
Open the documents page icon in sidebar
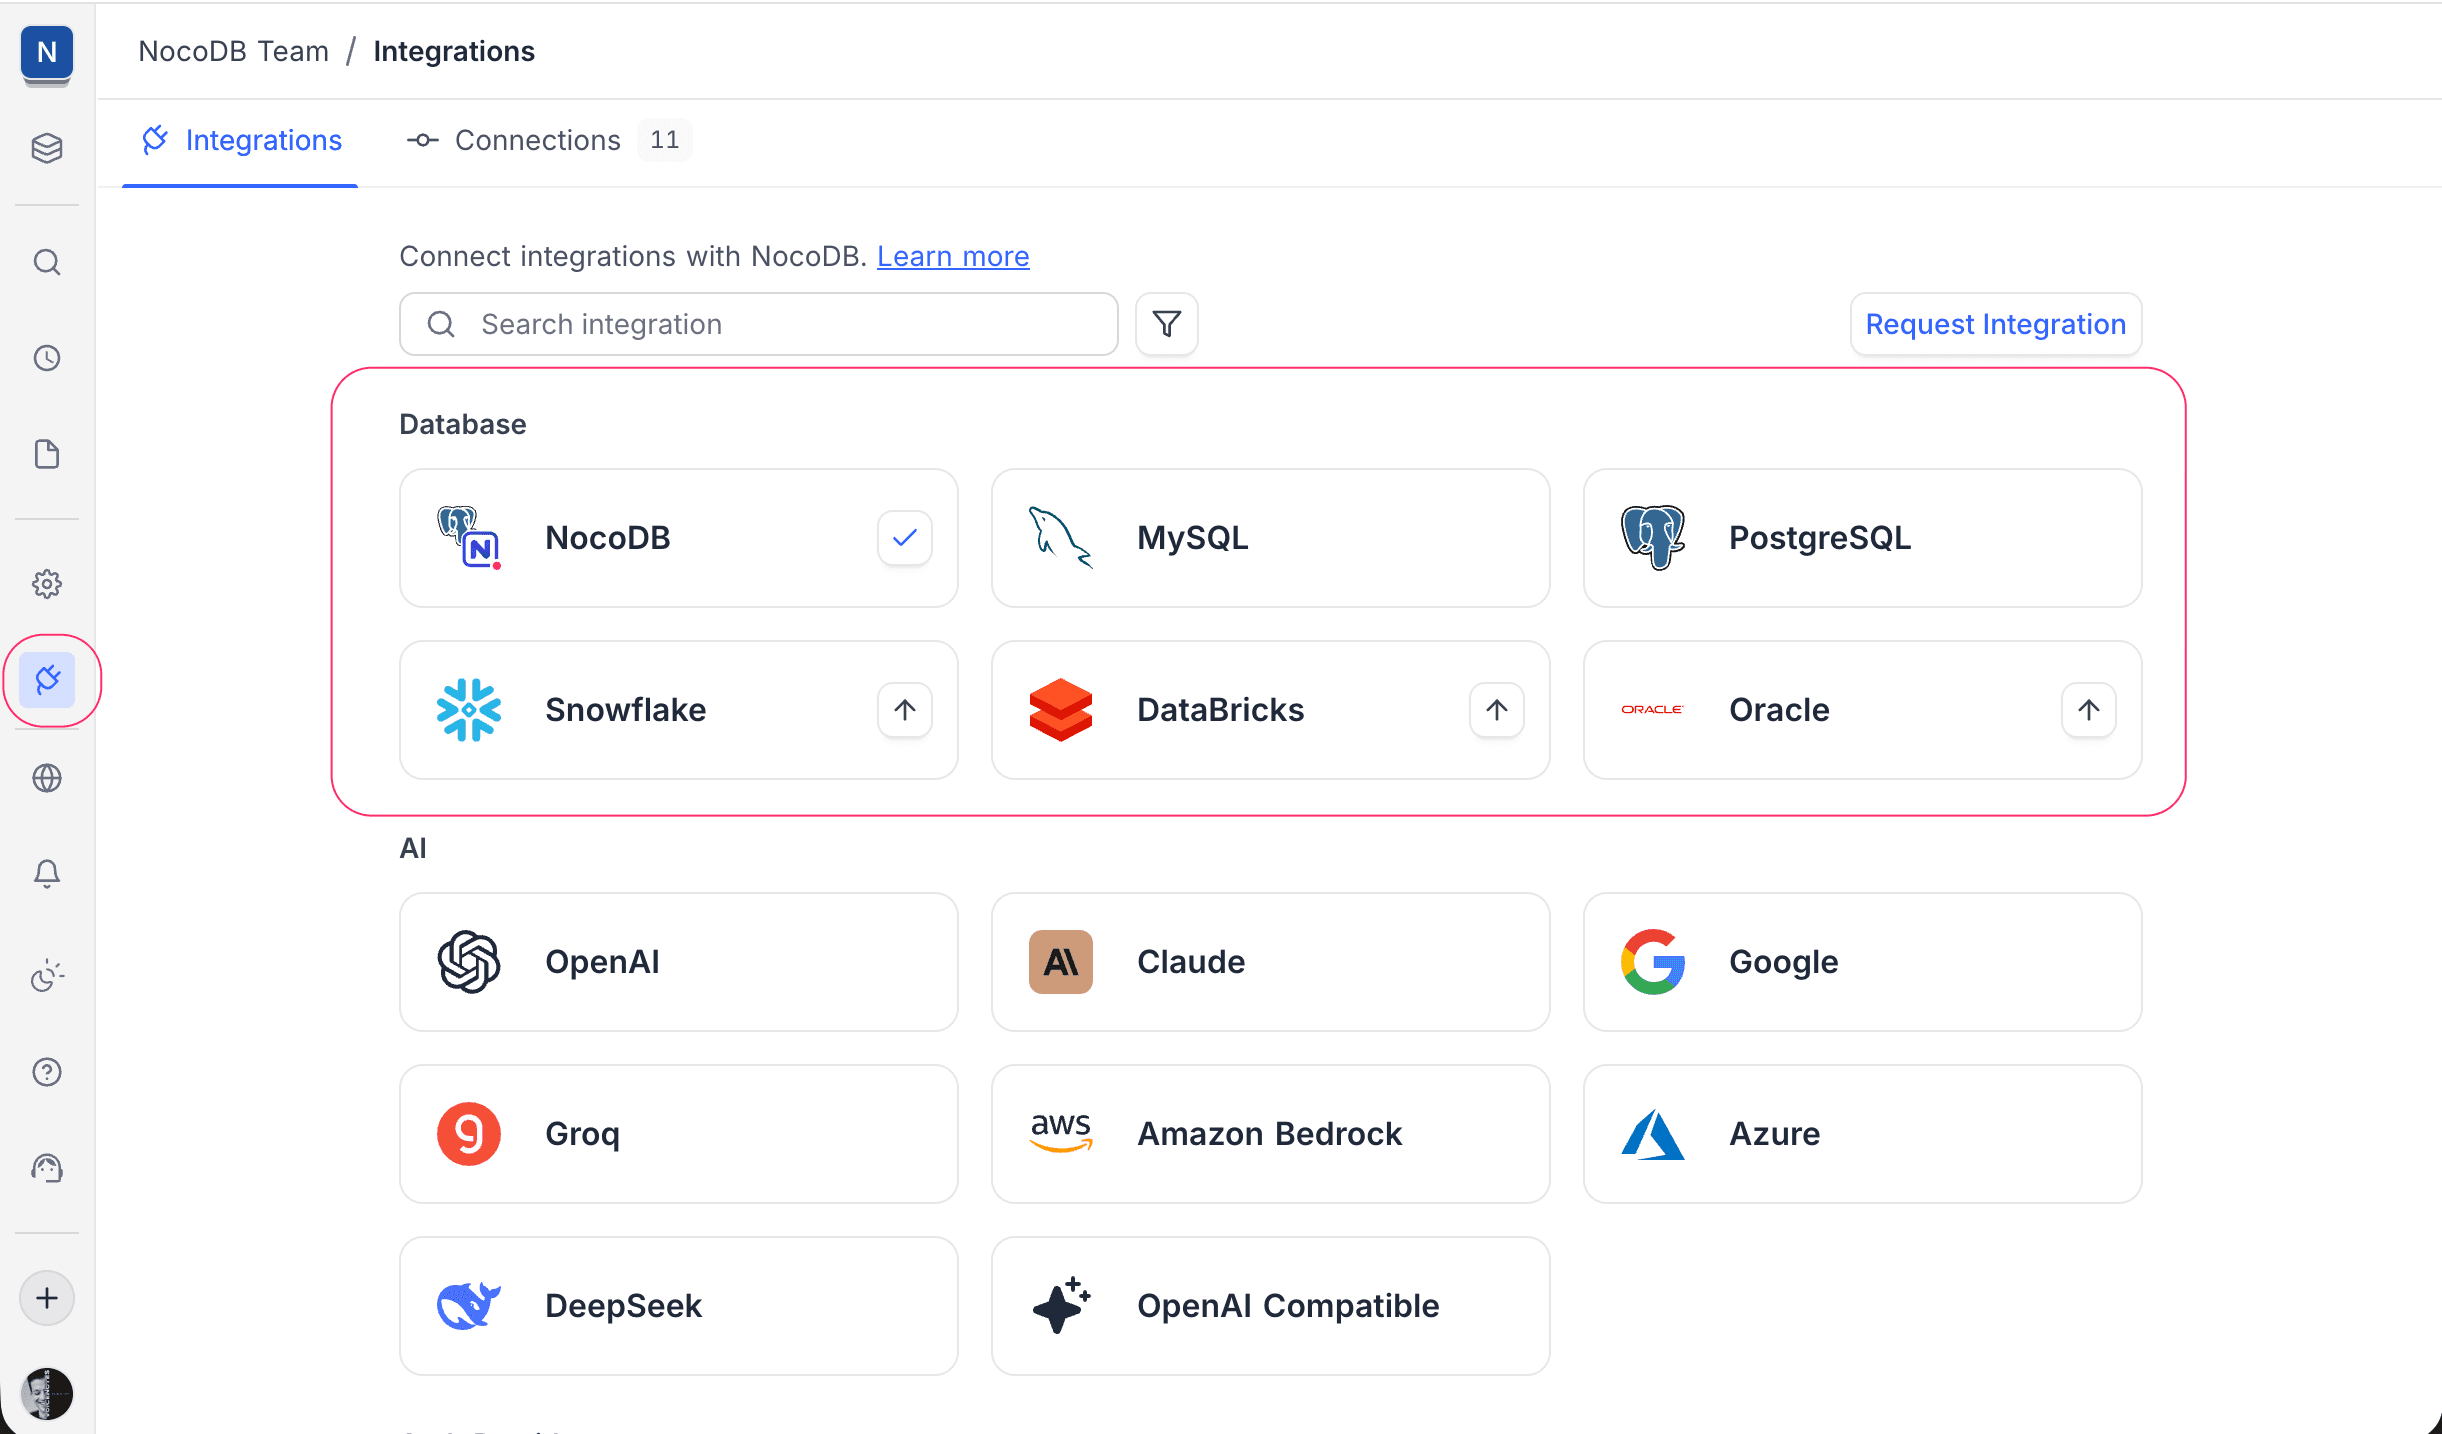point(47,454)
